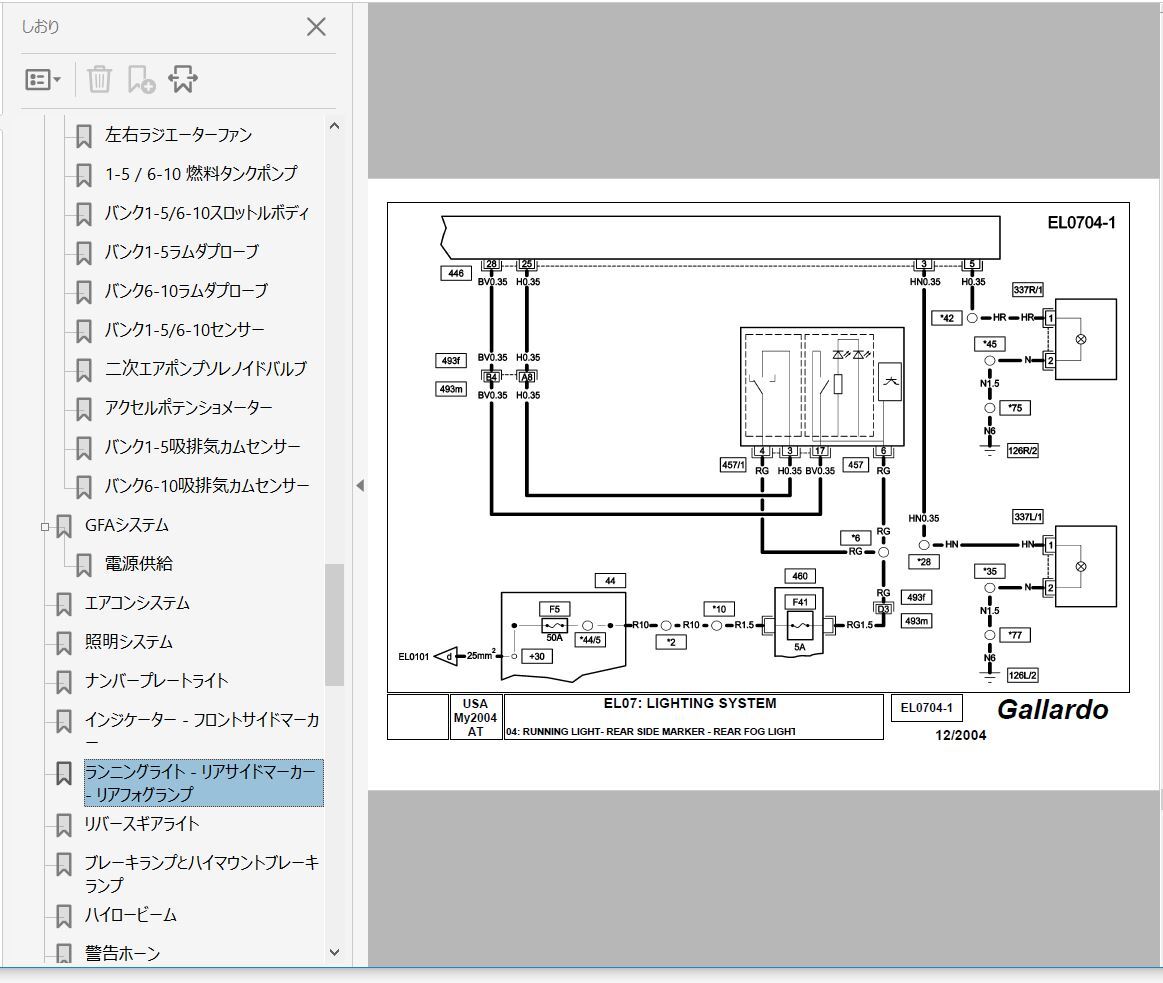This screenshot has width=1163, height=983.
Task: Click the EL07: LIGHTING SYSTEM heading text
Action: click(690, 703)
